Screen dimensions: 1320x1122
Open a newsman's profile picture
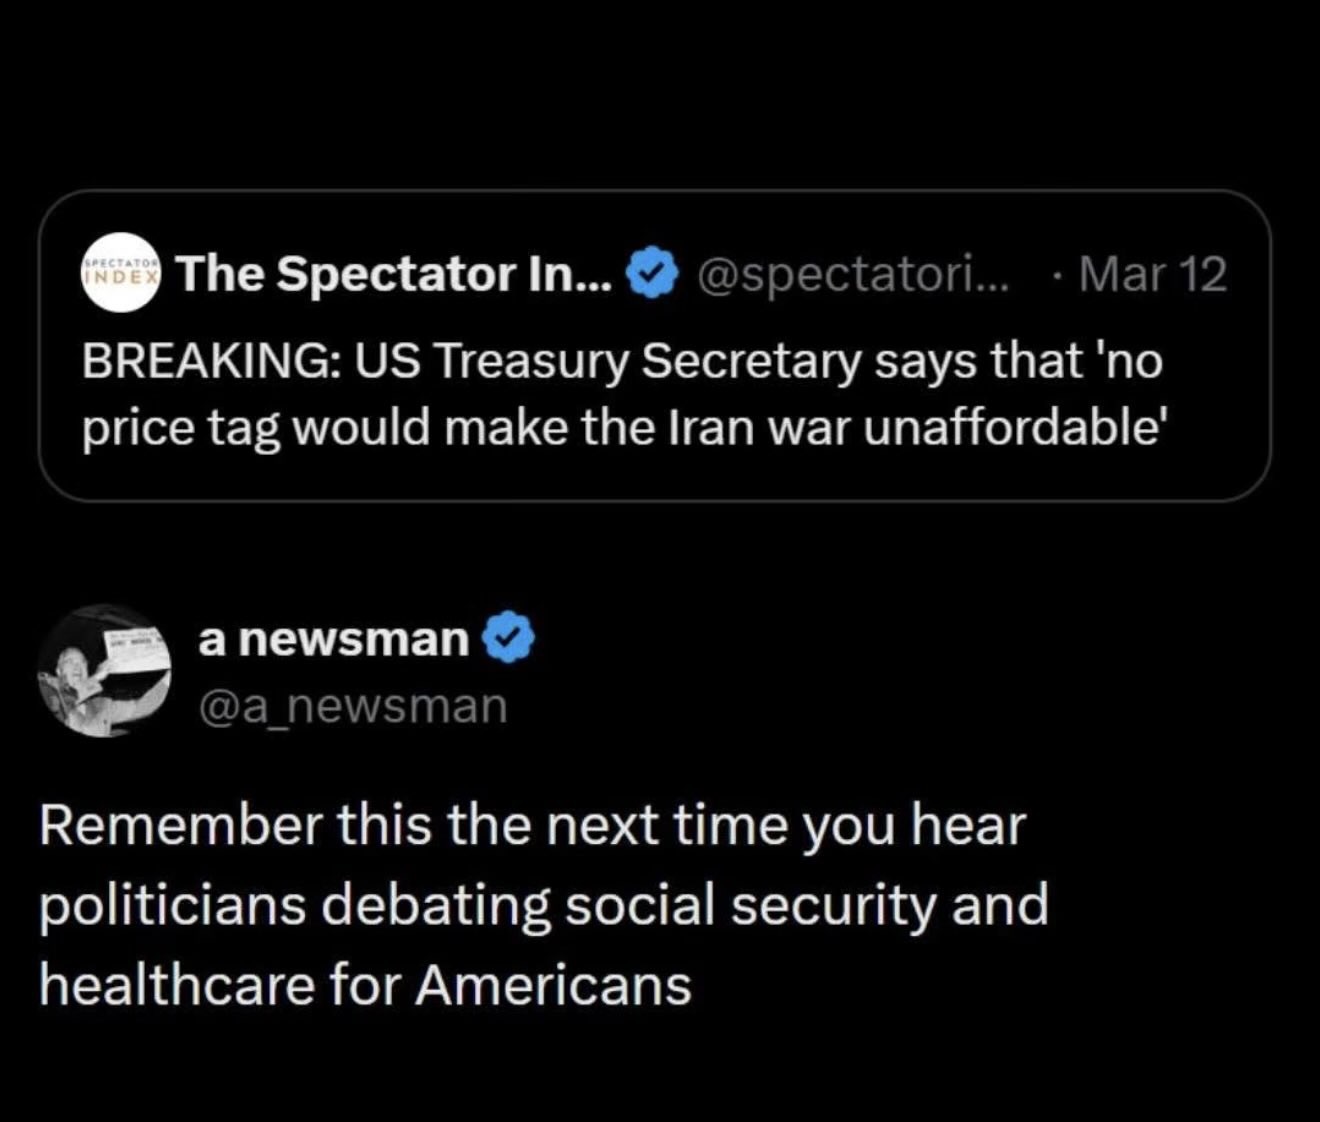point(105,671)
